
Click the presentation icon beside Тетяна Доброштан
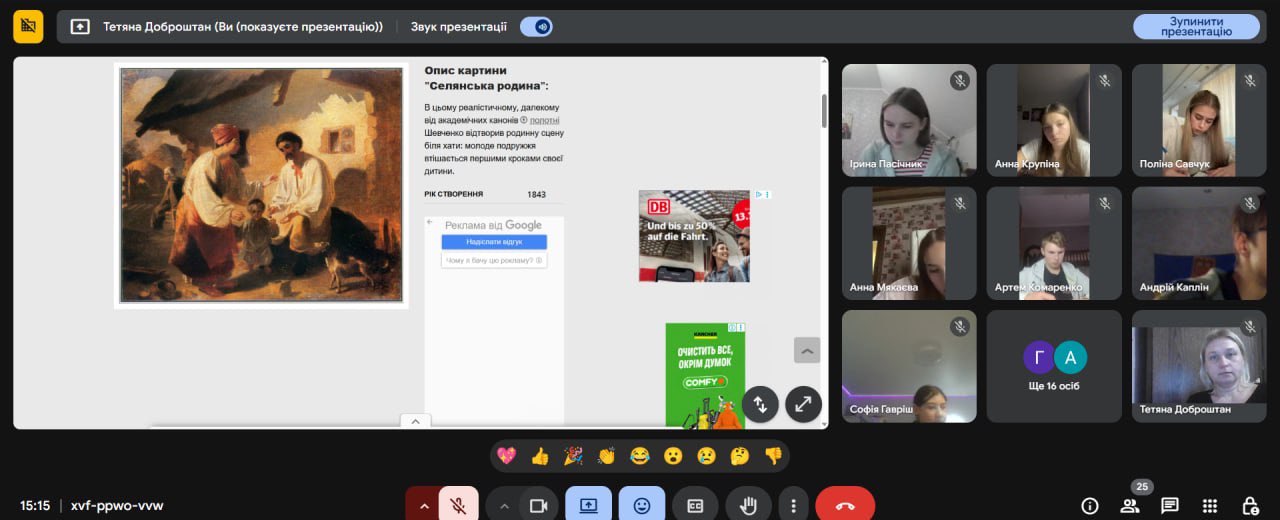coord(80,27)
